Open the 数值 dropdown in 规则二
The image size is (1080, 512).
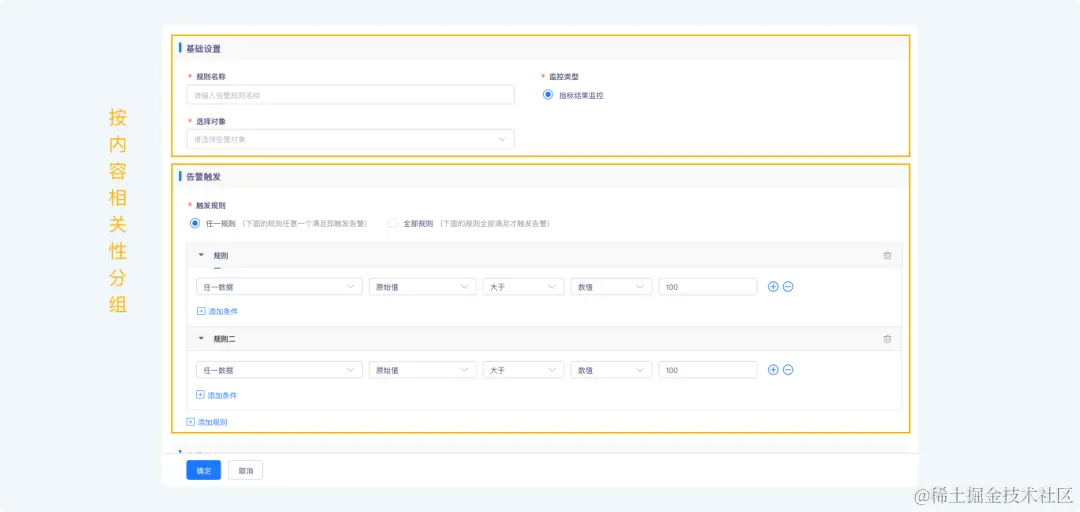pyautogui.click(x=611, y=370)
